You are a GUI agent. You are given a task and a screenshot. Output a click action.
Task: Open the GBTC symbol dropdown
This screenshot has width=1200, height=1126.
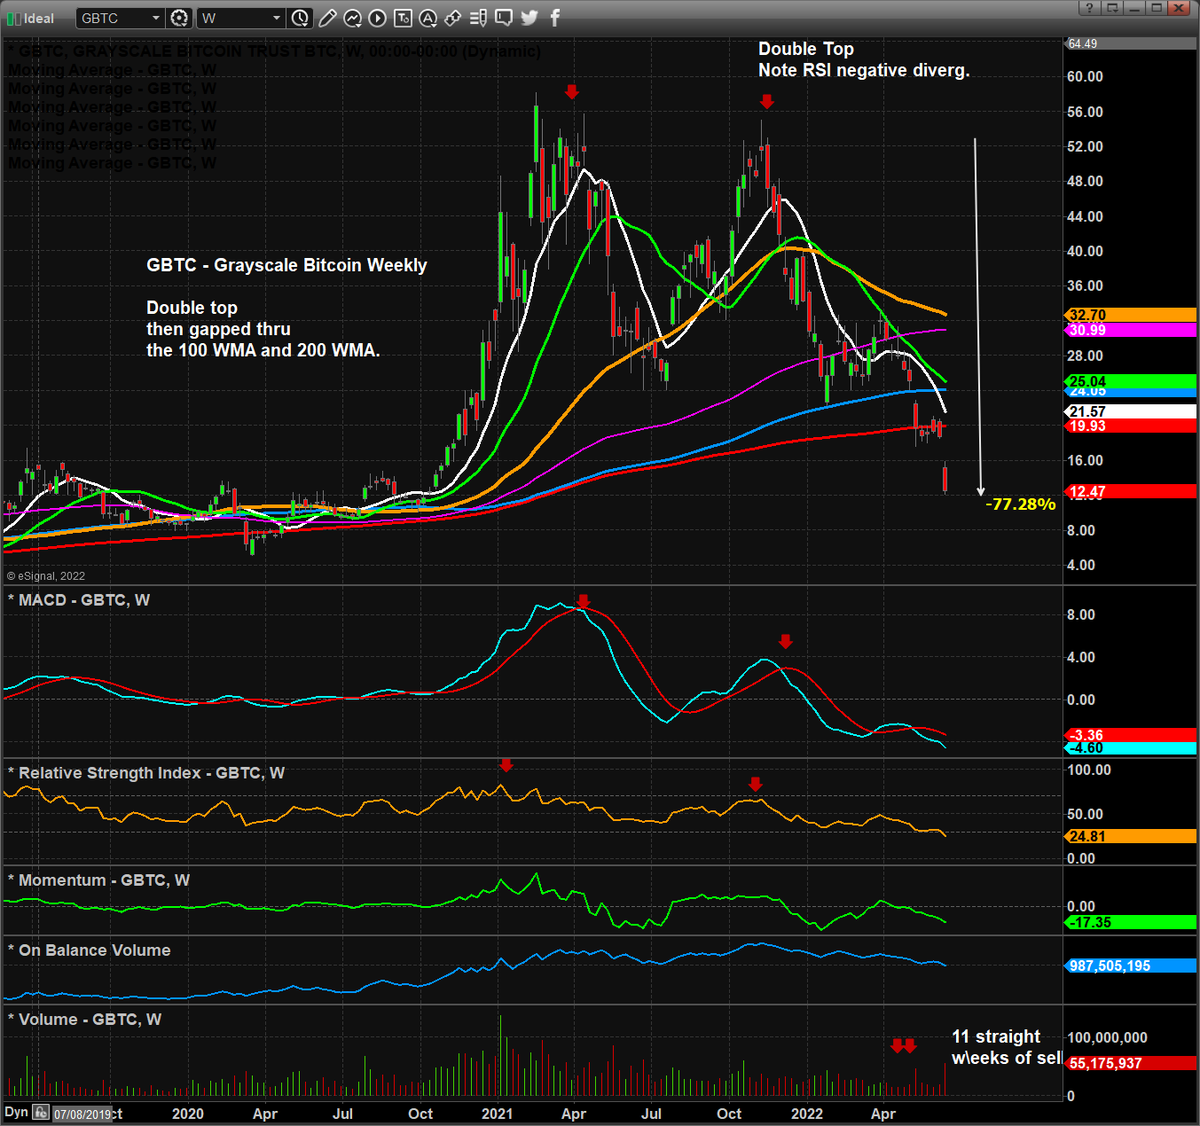click(120, 18)
